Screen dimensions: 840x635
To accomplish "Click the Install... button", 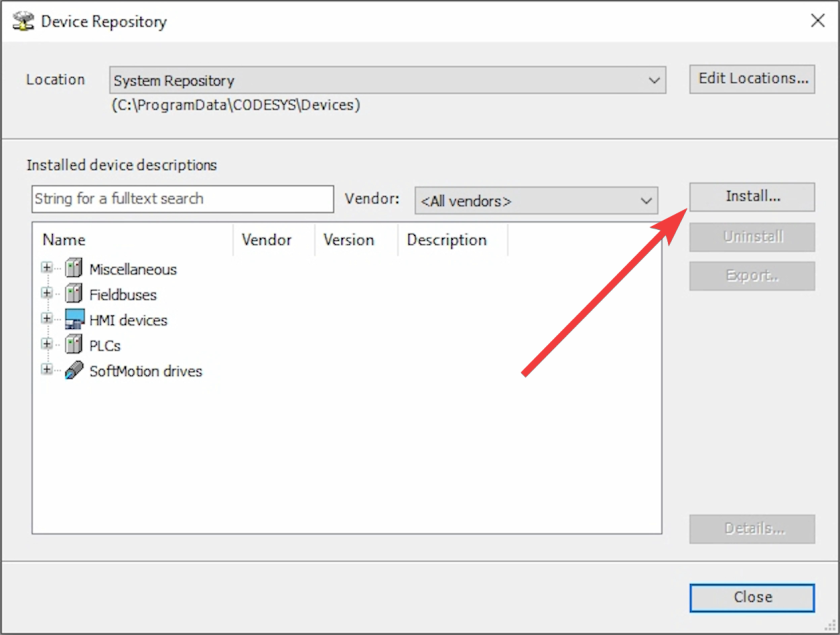I will click(x=752, y=197).
